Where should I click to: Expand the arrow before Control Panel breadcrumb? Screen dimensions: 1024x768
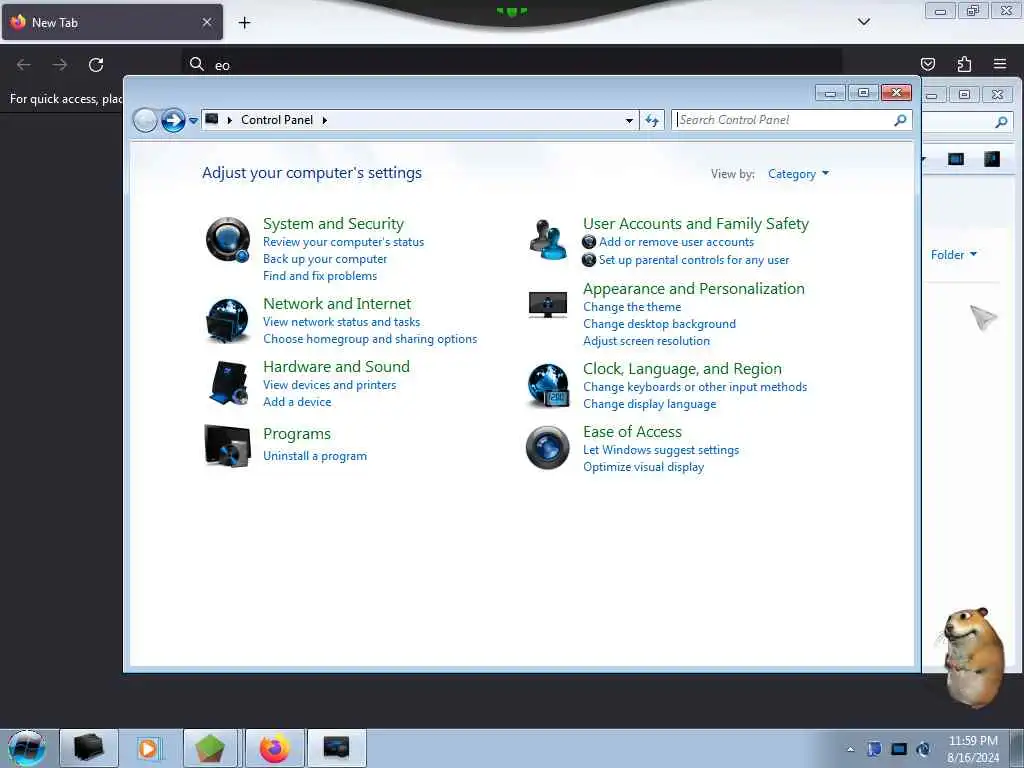(230, 120)
